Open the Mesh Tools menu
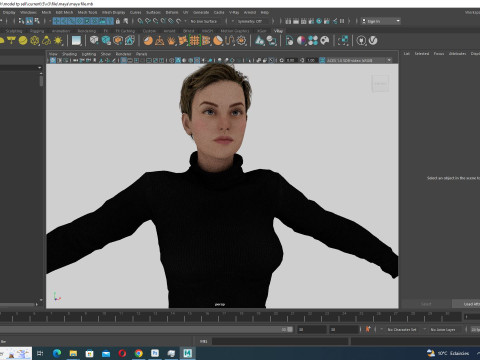This screenshot has width=480, height=360. click(87, 12)
